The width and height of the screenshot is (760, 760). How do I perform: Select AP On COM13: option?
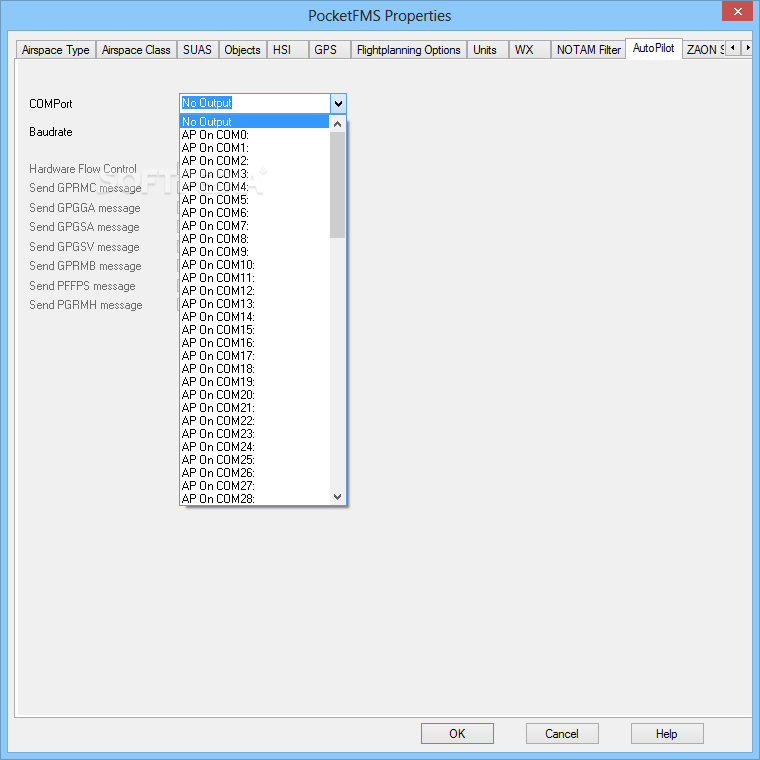(254, 304)
